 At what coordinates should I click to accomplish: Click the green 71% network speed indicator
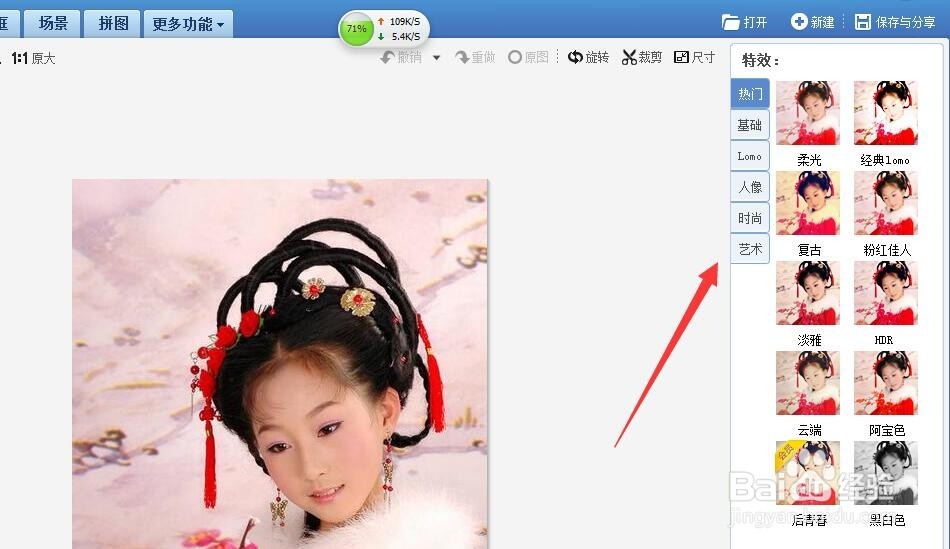click(x=356, y=28)
